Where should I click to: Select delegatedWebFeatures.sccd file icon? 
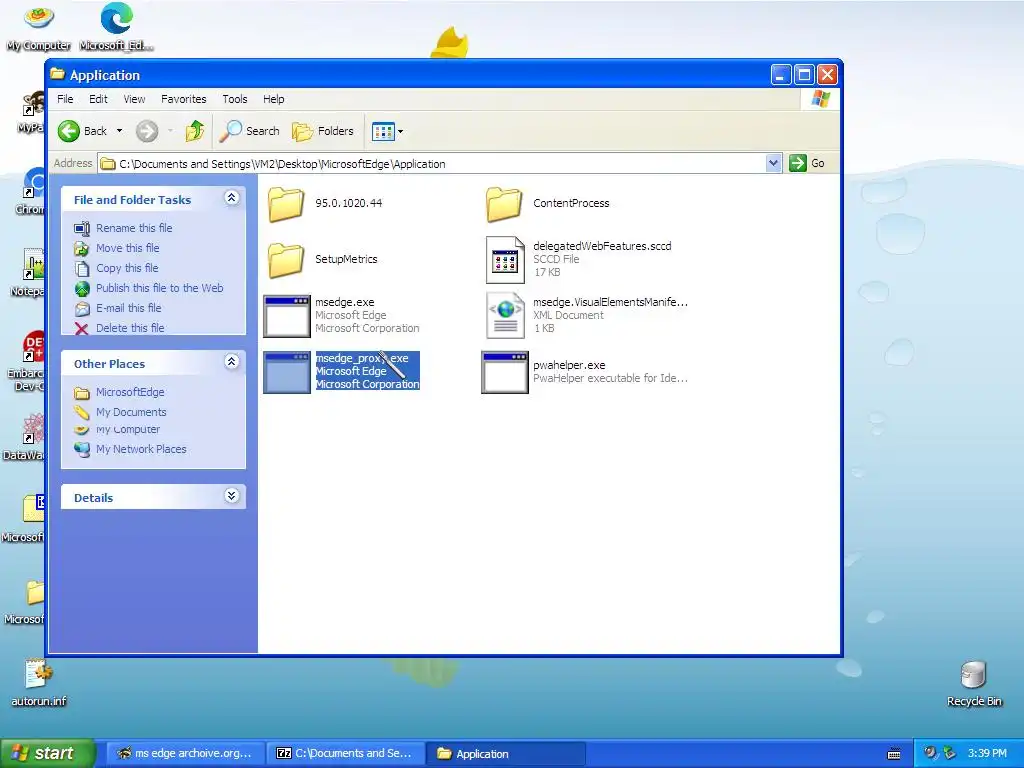pos(505,260)
